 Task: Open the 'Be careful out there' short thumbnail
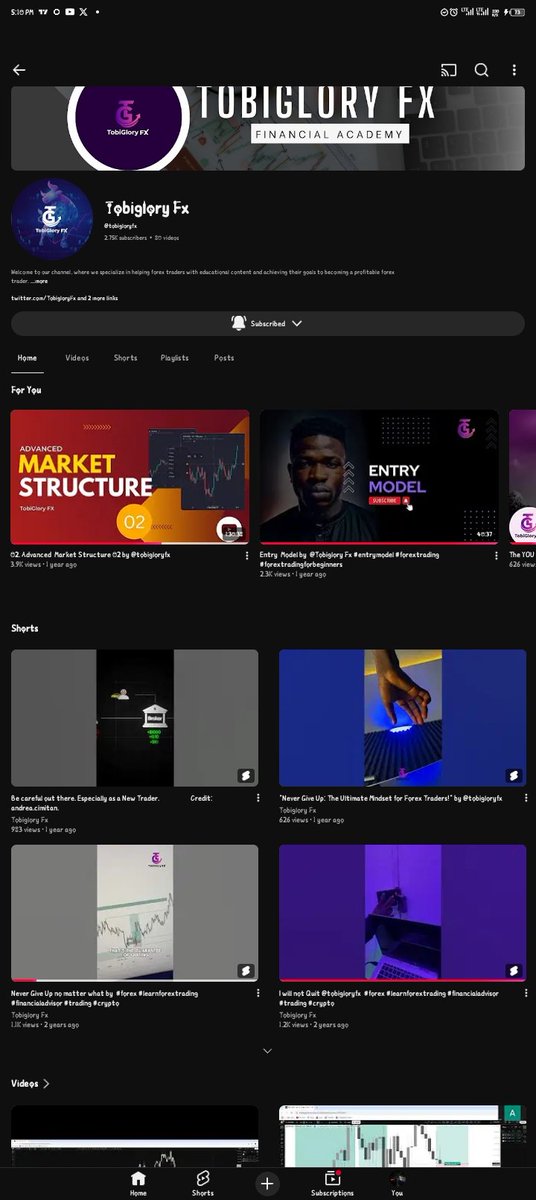[x=134, y=718]
